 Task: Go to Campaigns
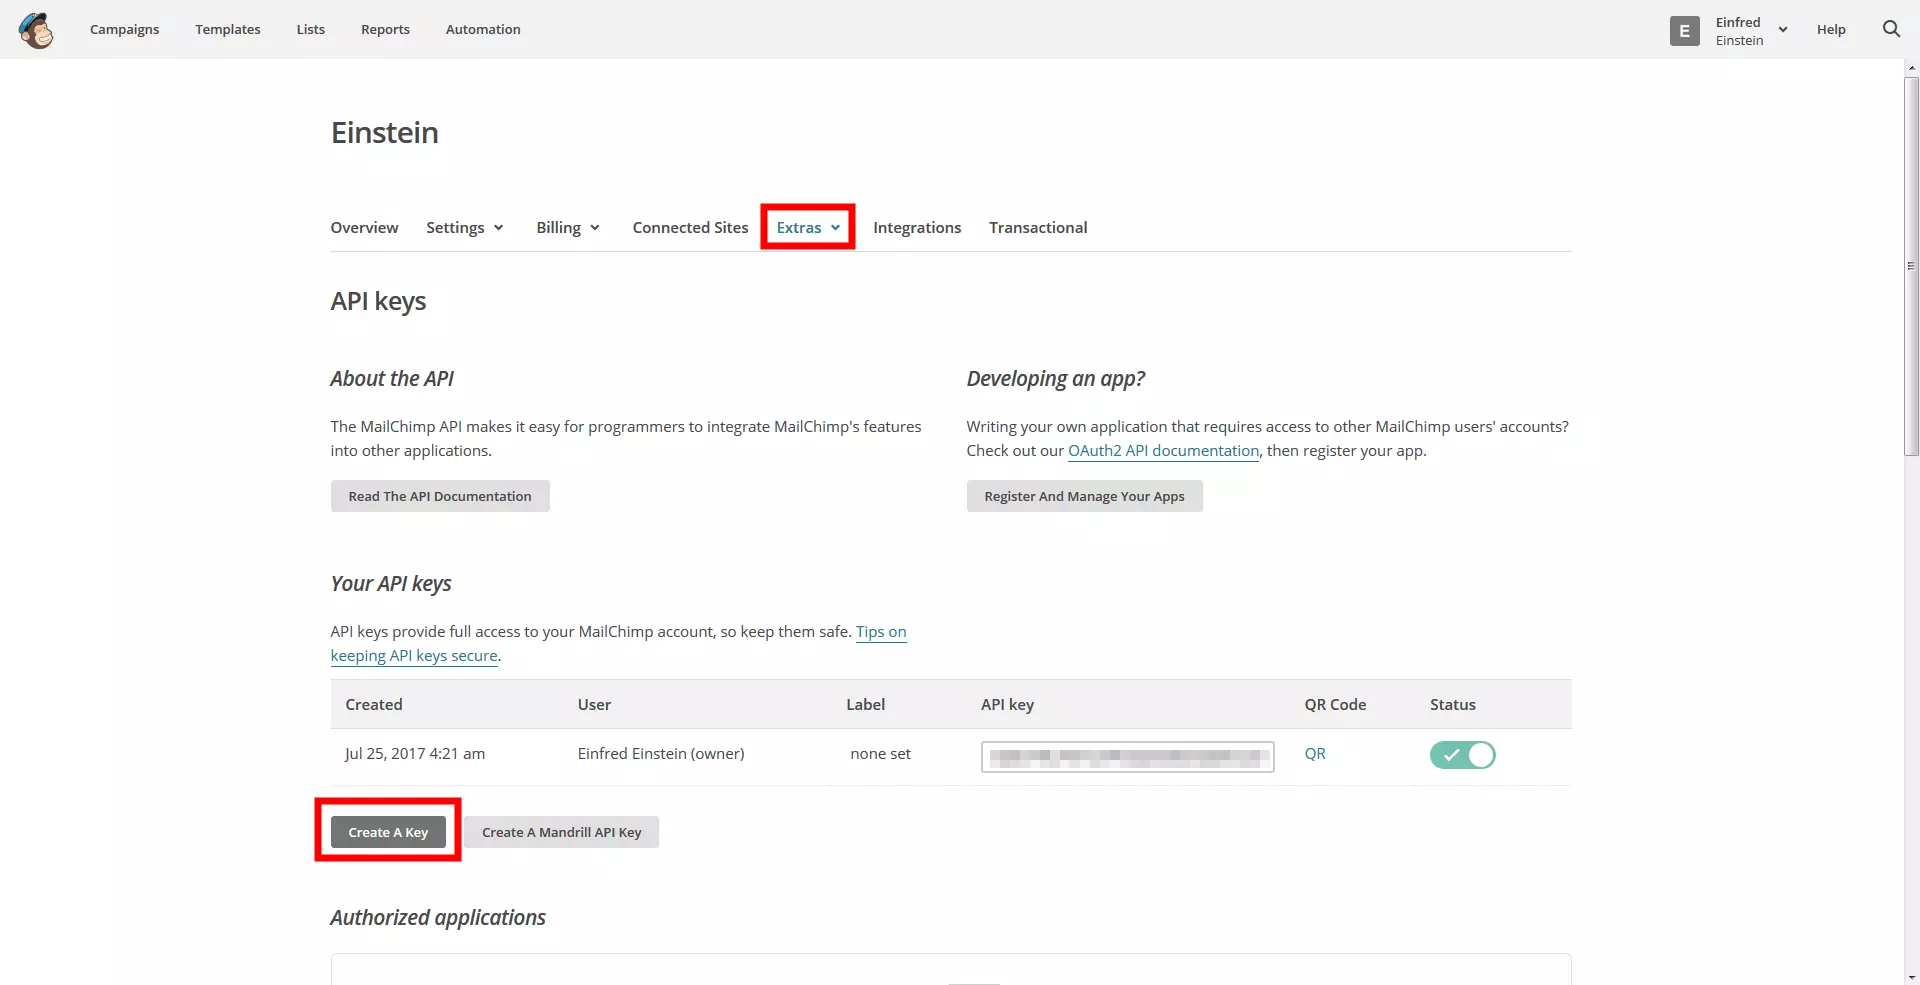pos(124,30)
